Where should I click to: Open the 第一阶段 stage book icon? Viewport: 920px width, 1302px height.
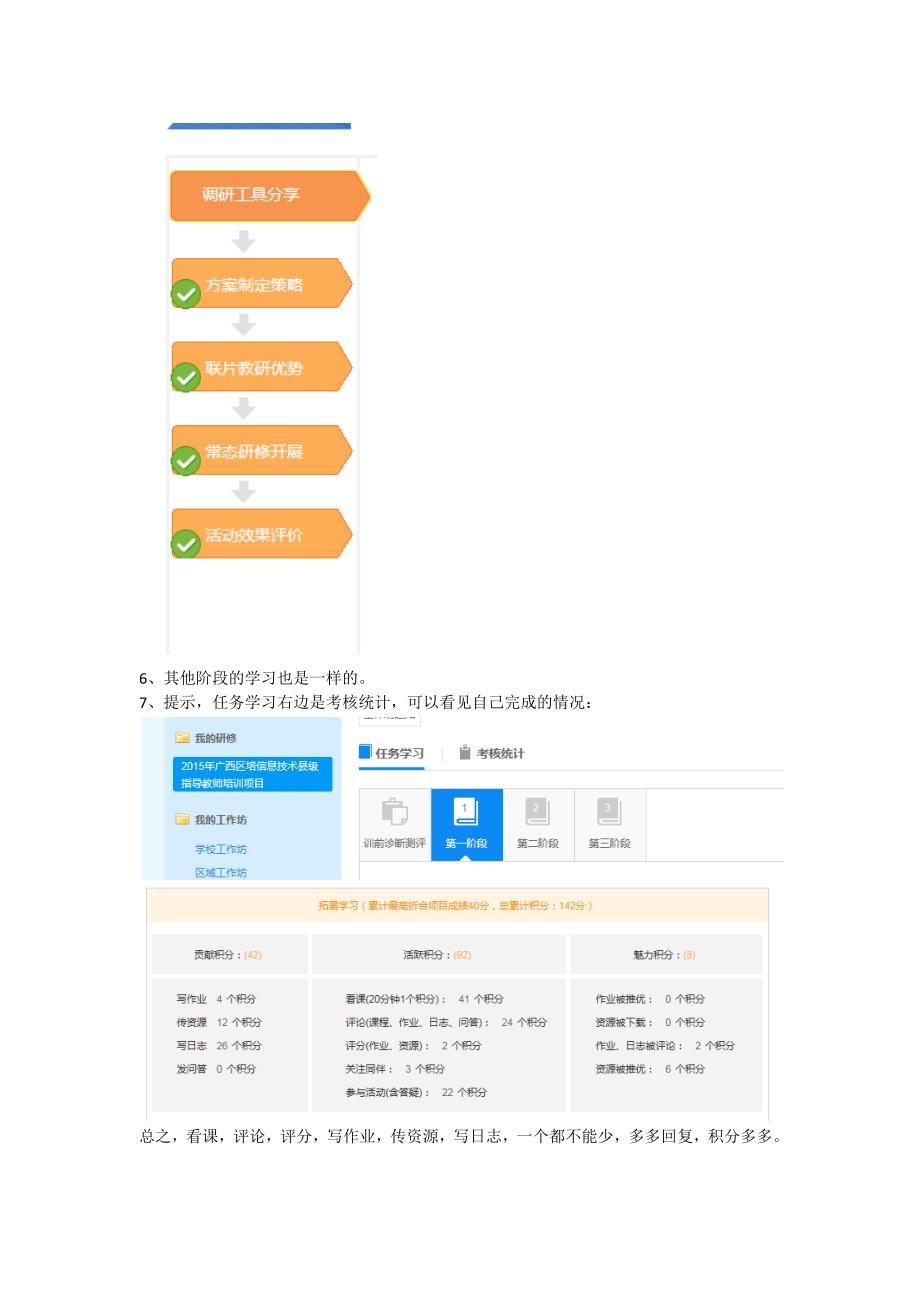coord(466,810)
